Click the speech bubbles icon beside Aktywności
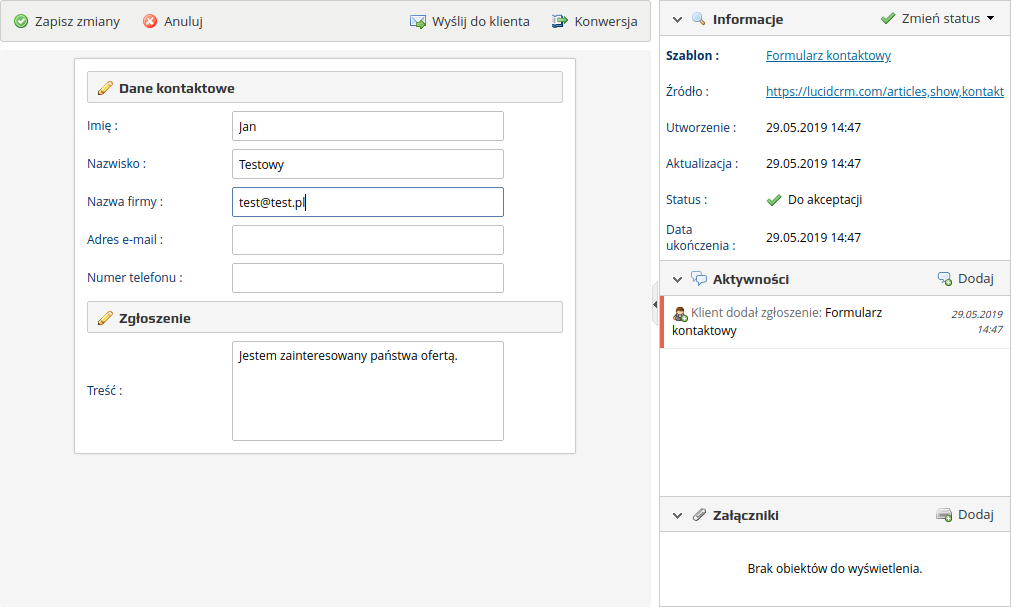1011x607 pixels. coord(699,279)
